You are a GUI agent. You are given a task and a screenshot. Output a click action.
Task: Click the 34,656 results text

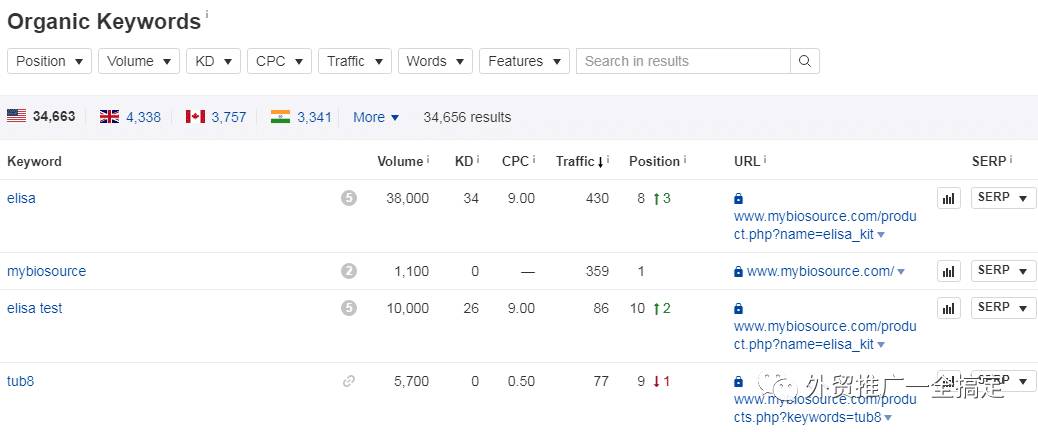tap(467, 117)
